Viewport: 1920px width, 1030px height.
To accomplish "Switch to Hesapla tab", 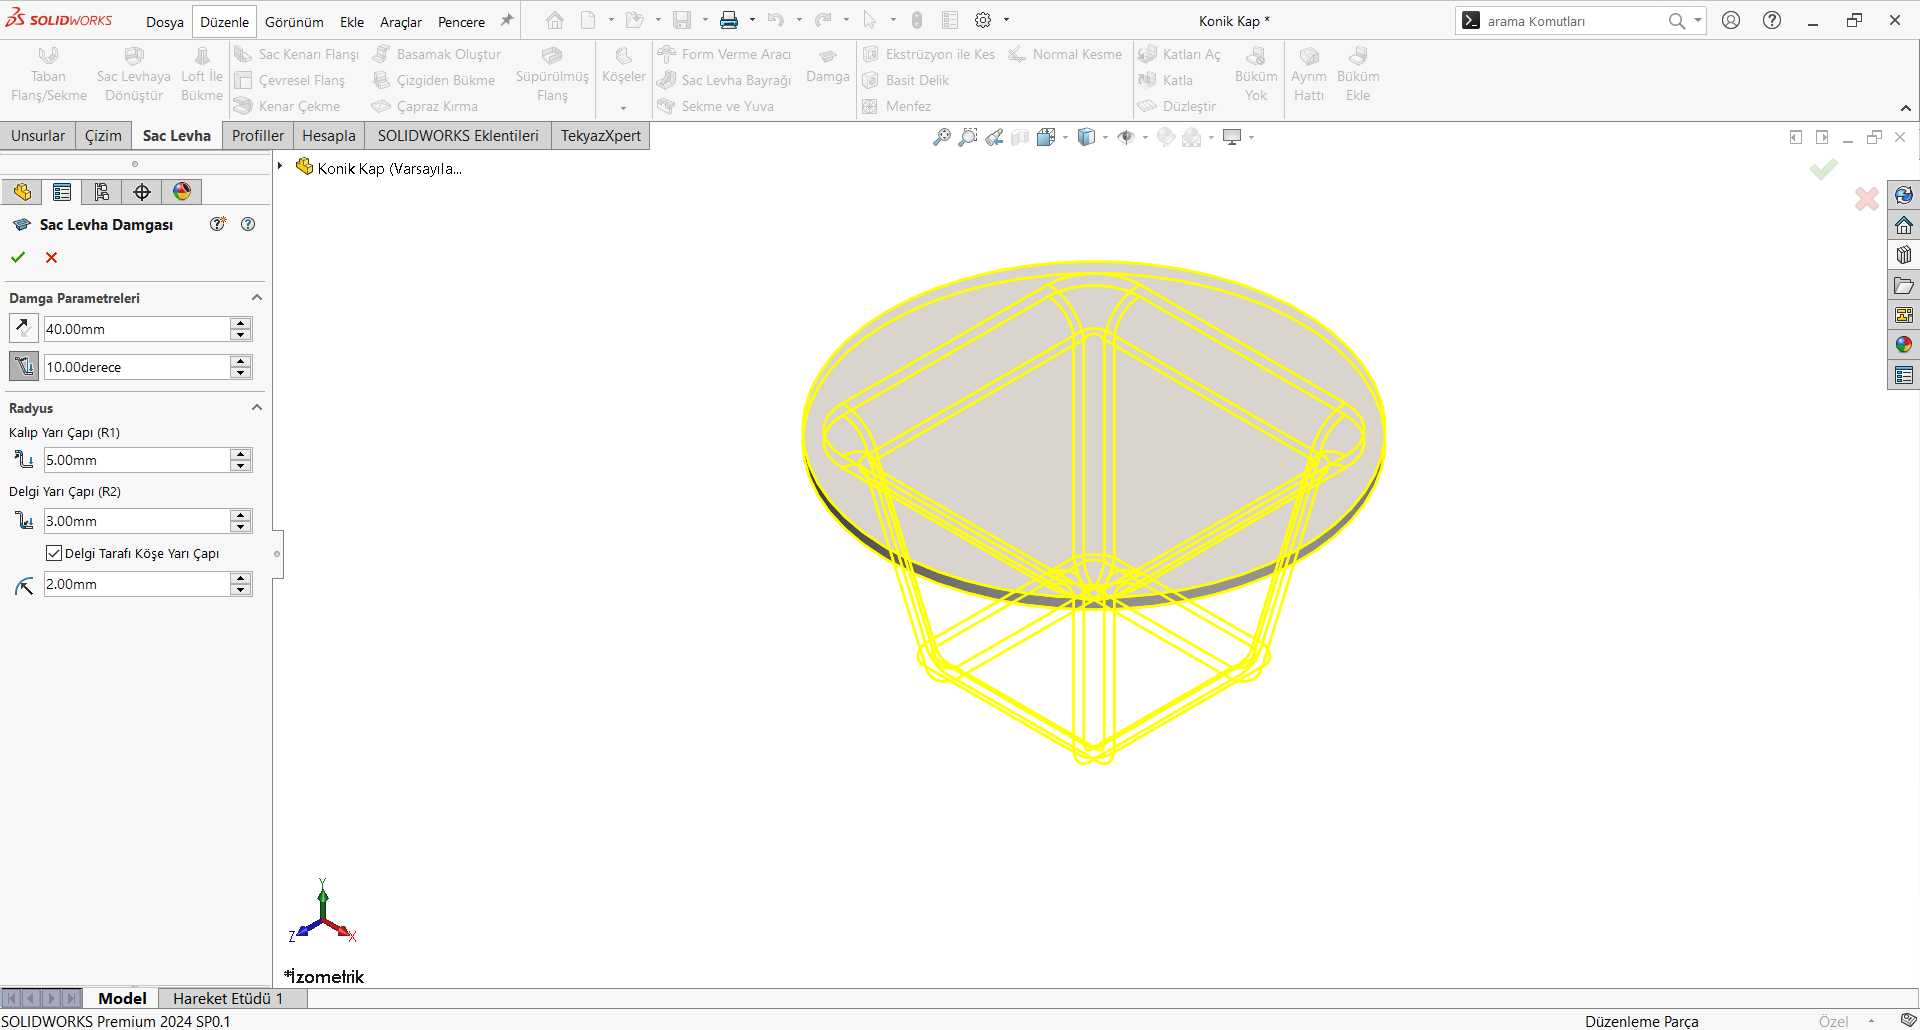I will pyautogui.click(x=329, y=136).
